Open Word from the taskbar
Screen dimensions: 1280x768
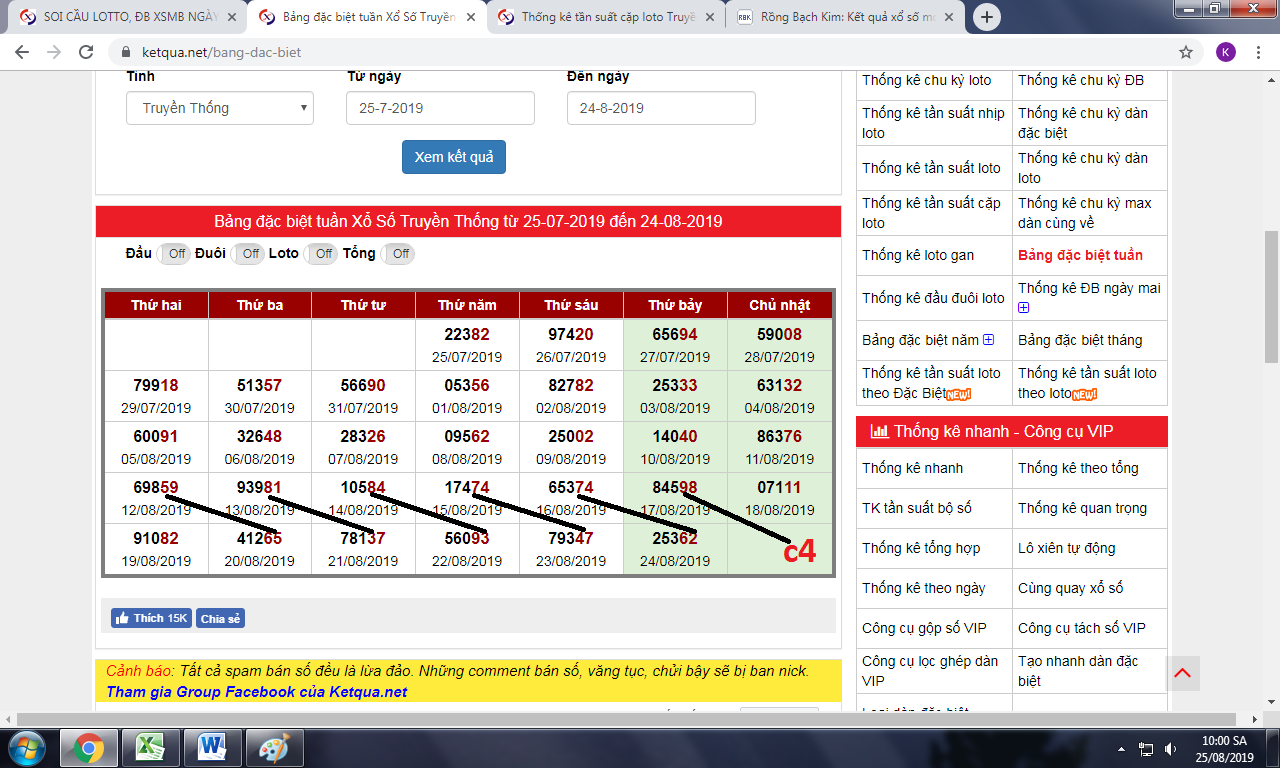[212, 747]
